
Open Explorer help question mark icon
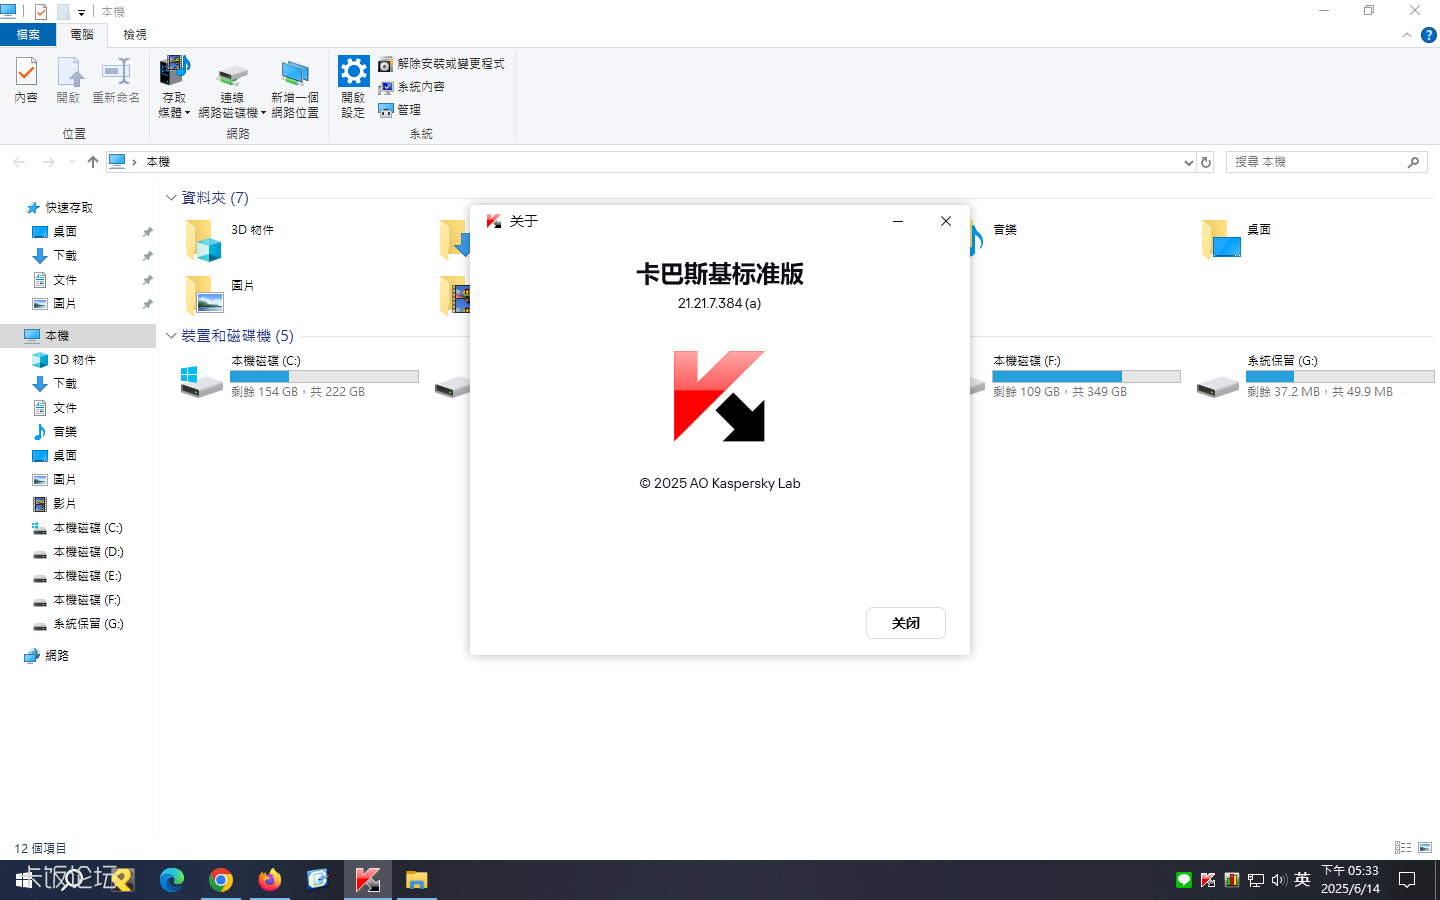click(x=1429, y=35)
